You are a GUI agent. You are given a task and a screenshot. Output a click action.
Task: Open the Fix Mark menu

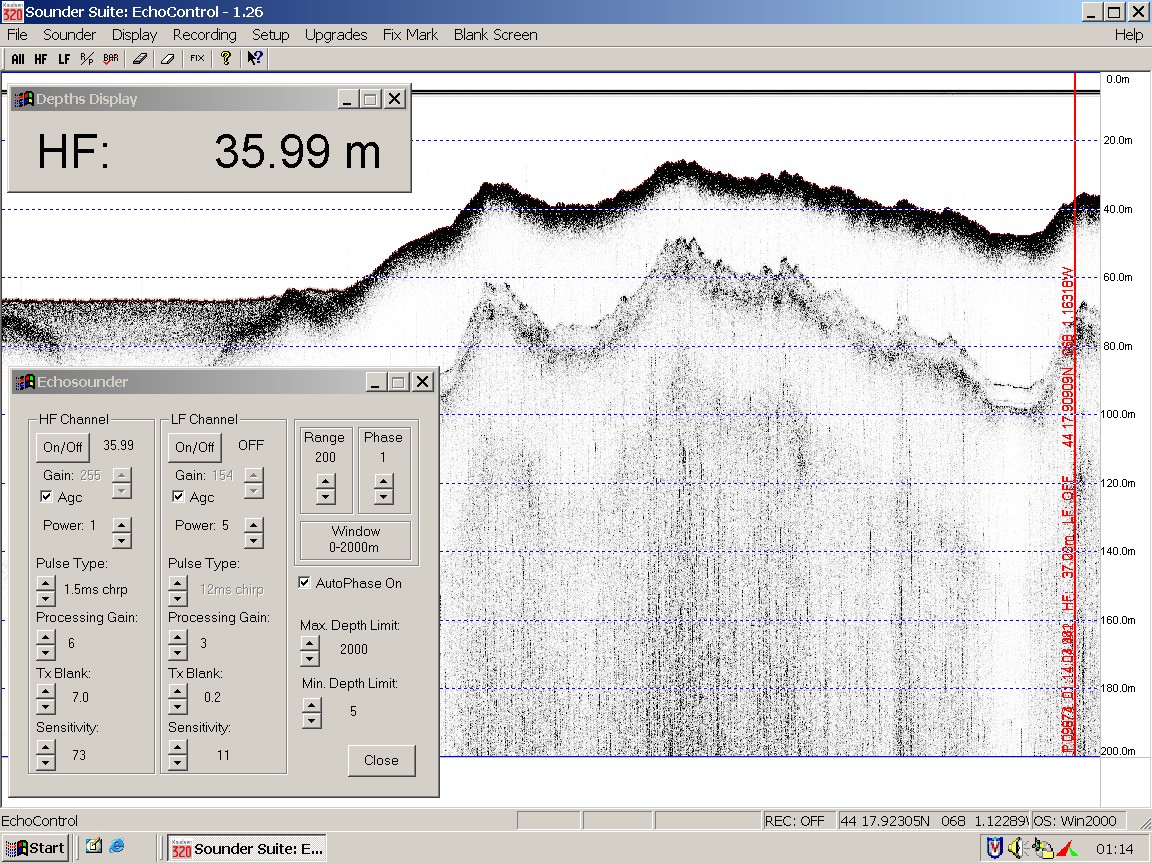[410, 34]
